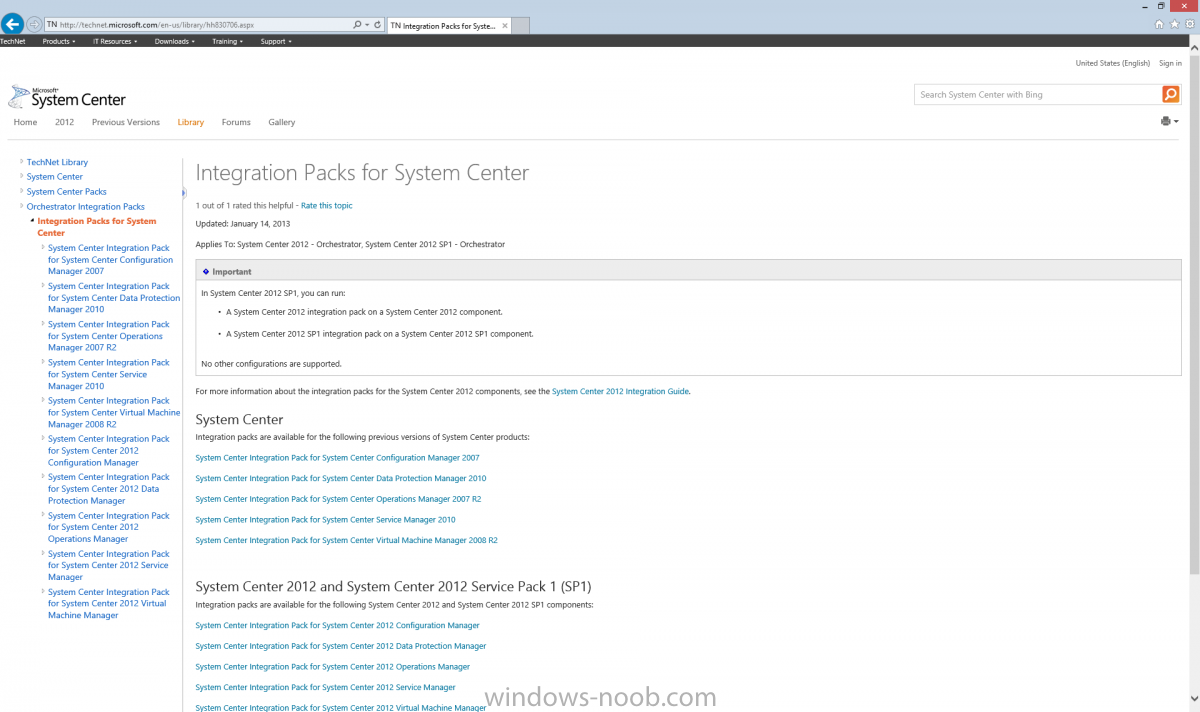Image resolution: width=1200 pixels, height=712 pixels.
Task: Open sidebar item for 2012 Data Protection Manager
Action: (x=109, y=489)
